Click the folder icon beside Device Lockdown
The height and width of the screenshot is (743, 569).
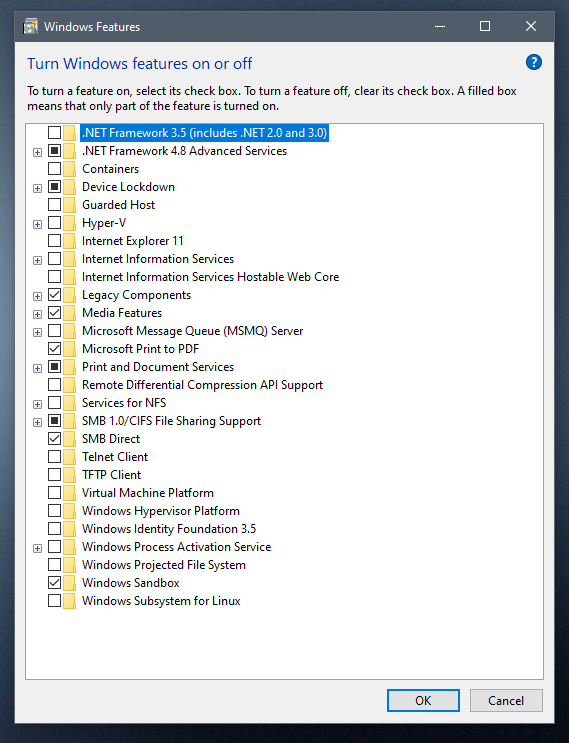tap(69, 187)
